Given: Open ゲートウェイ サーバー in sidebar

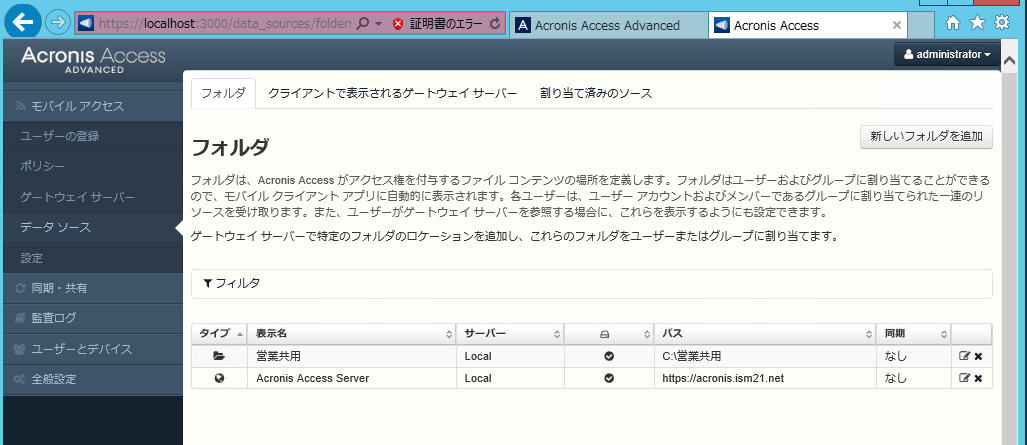Looking at the screenshot, I should pos(77,197).
